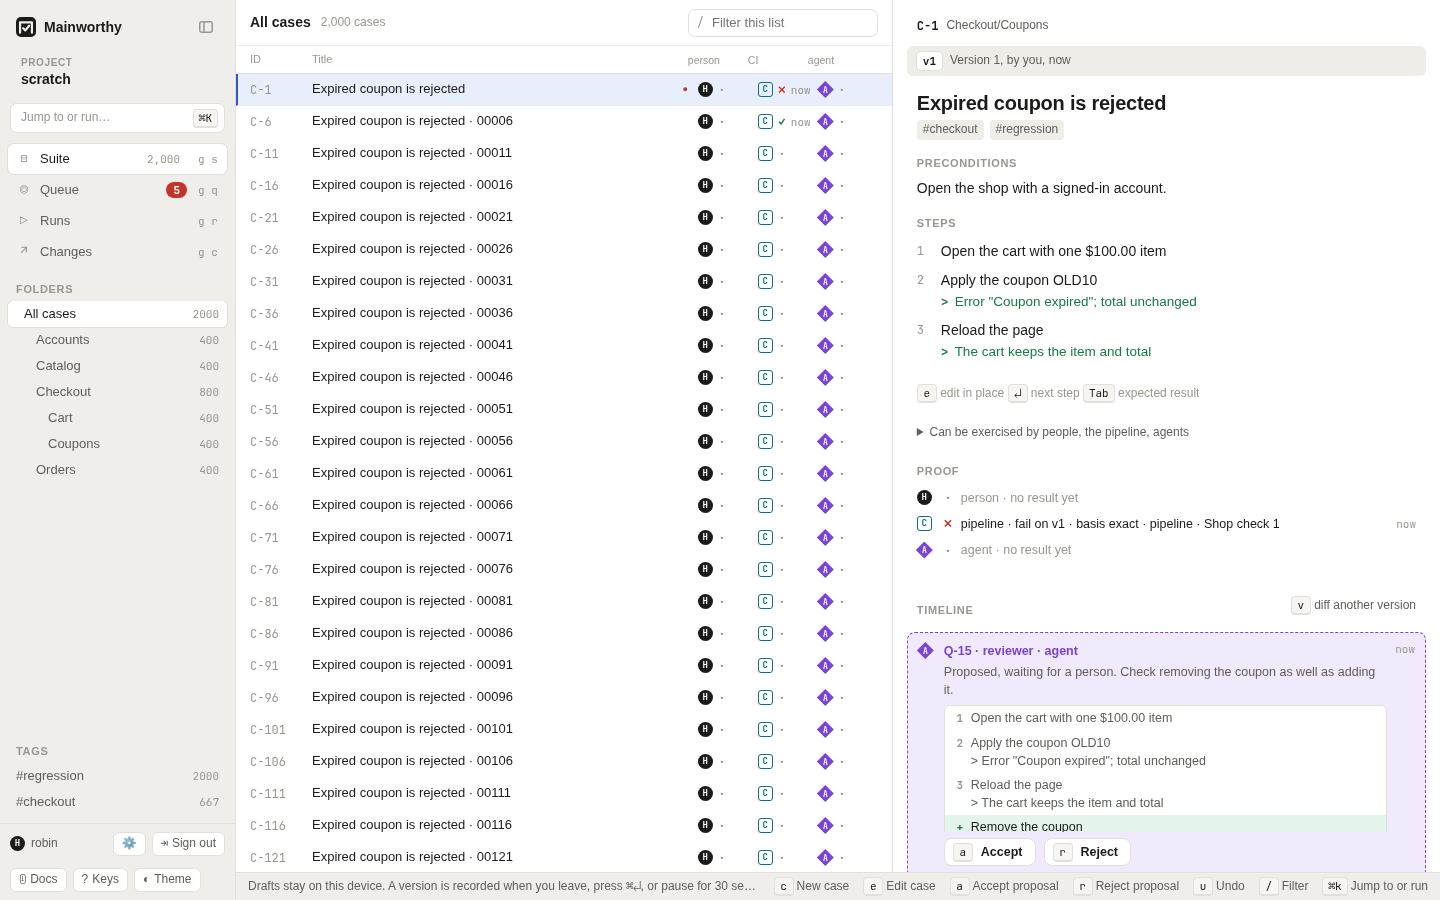Click the 'Filter this list' field

tap(783, 23)
